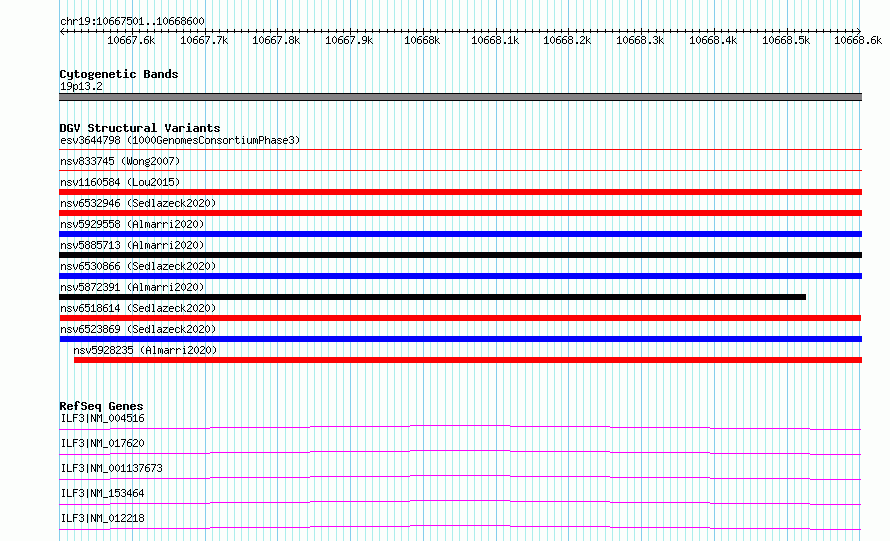Click the shorter black bar under nsv5872391
The width and height of the screenshot is (890, 541).
[x=433, y=297]
